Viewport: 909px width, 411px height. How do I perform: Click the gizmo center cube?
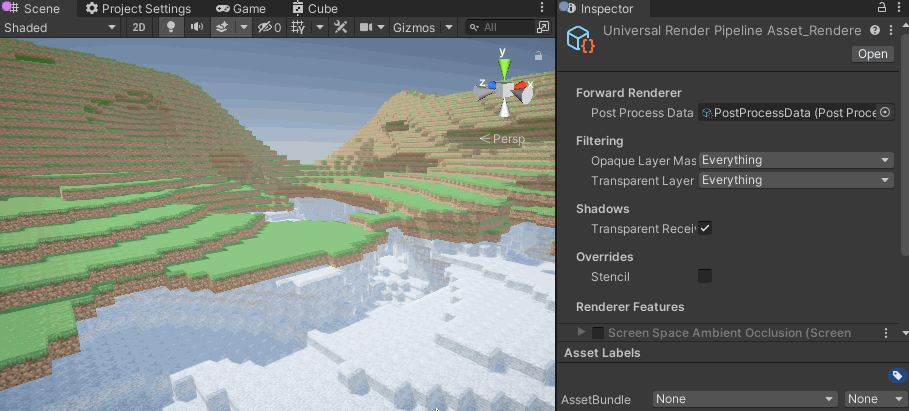504,90
